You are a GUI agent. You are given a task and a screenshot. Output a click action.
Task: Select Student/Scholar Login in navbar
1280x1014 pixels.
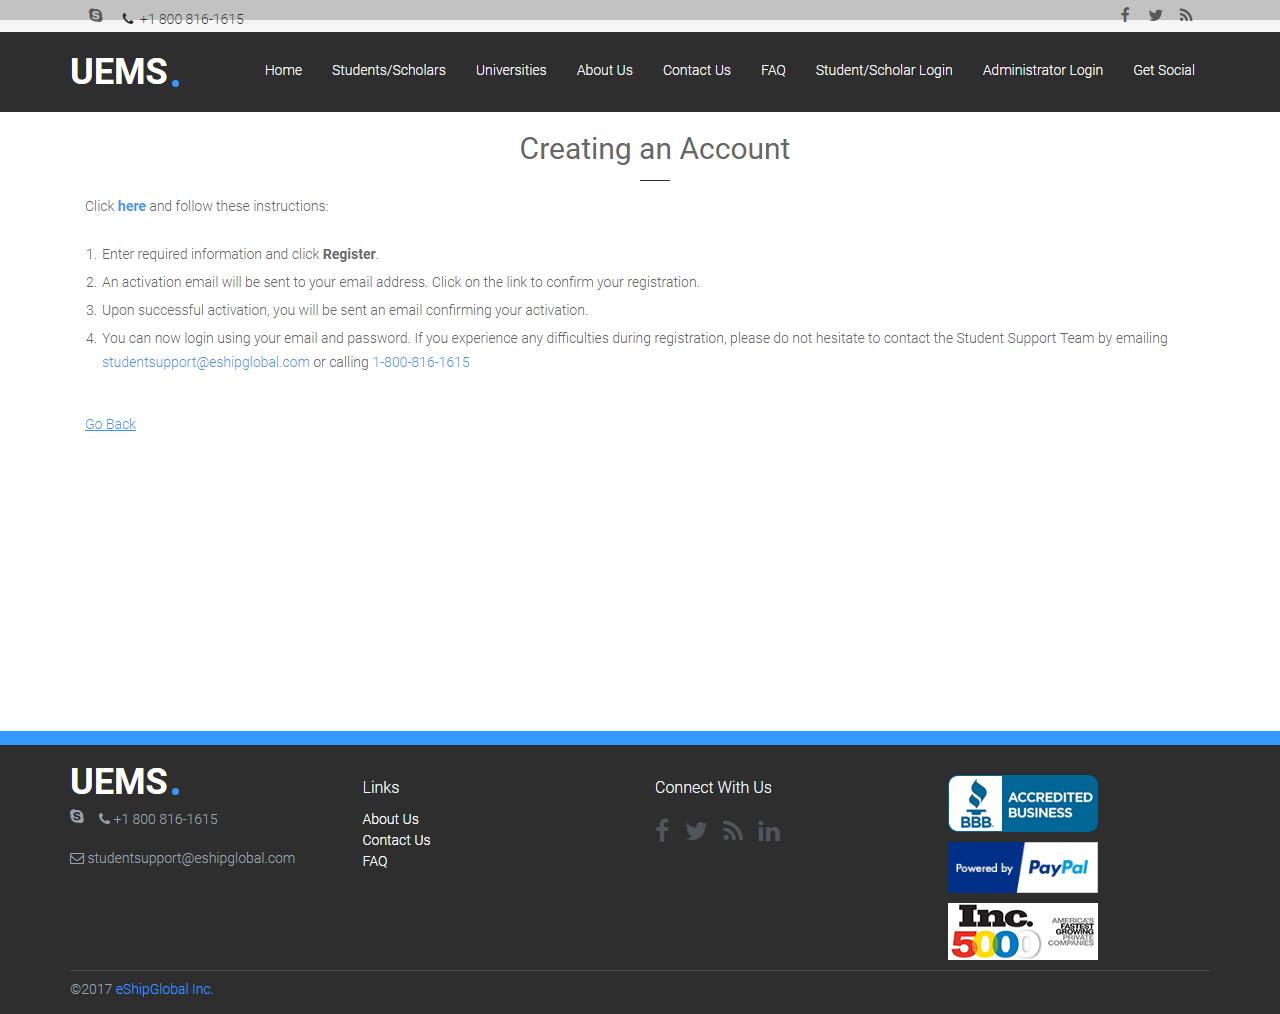[884, 70]
